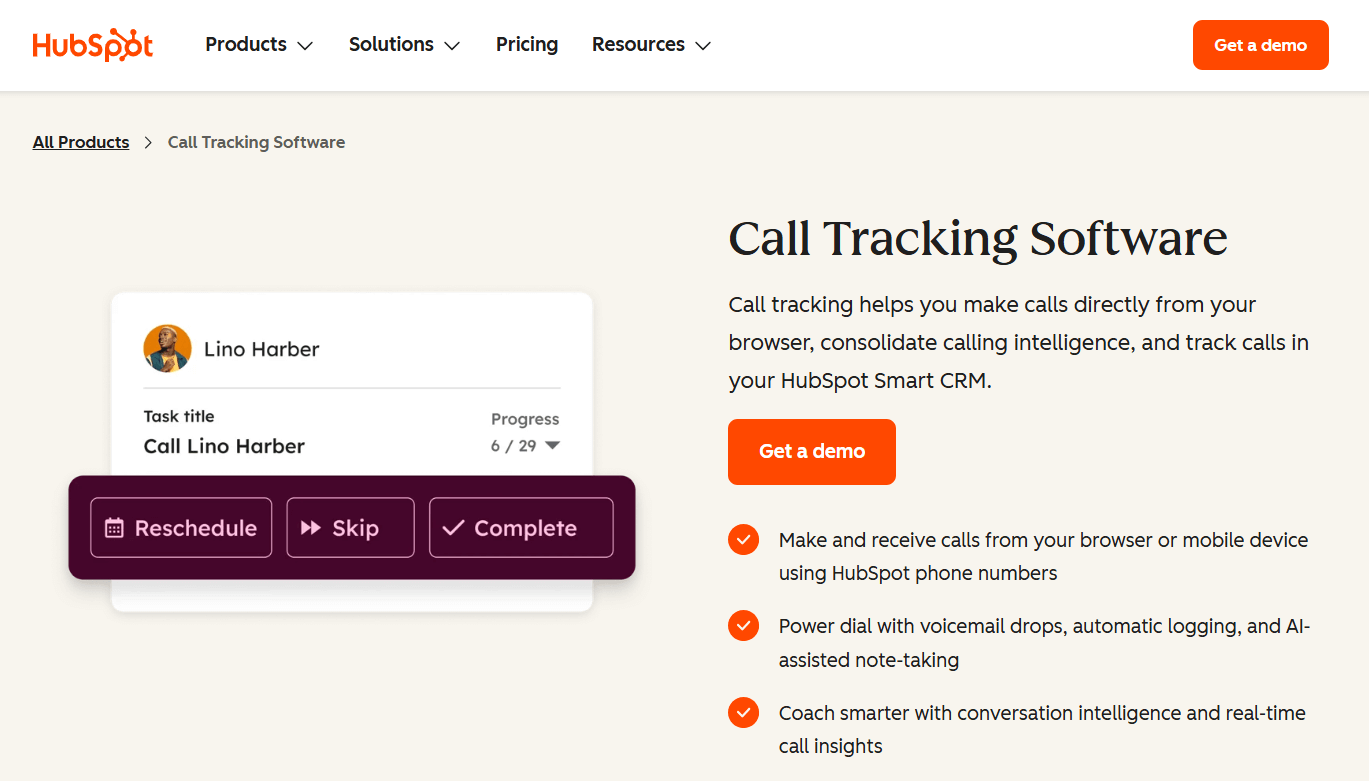Click the orange check beside "Coach smarter" bullet
Screen dimensions: 1369x781
[743, 712]
